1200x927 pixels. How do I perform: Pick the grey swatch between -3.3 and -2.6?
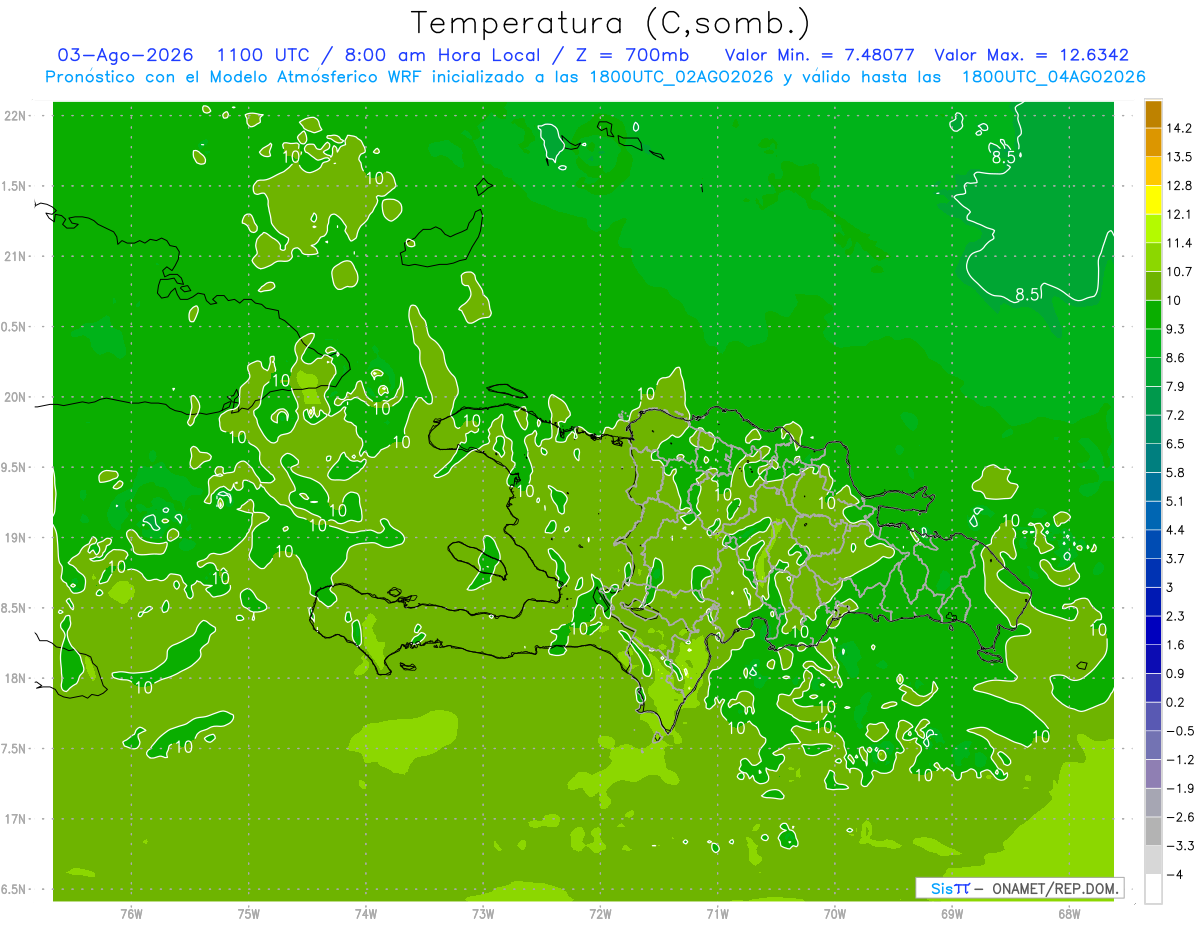click(x=1153, y=831)
